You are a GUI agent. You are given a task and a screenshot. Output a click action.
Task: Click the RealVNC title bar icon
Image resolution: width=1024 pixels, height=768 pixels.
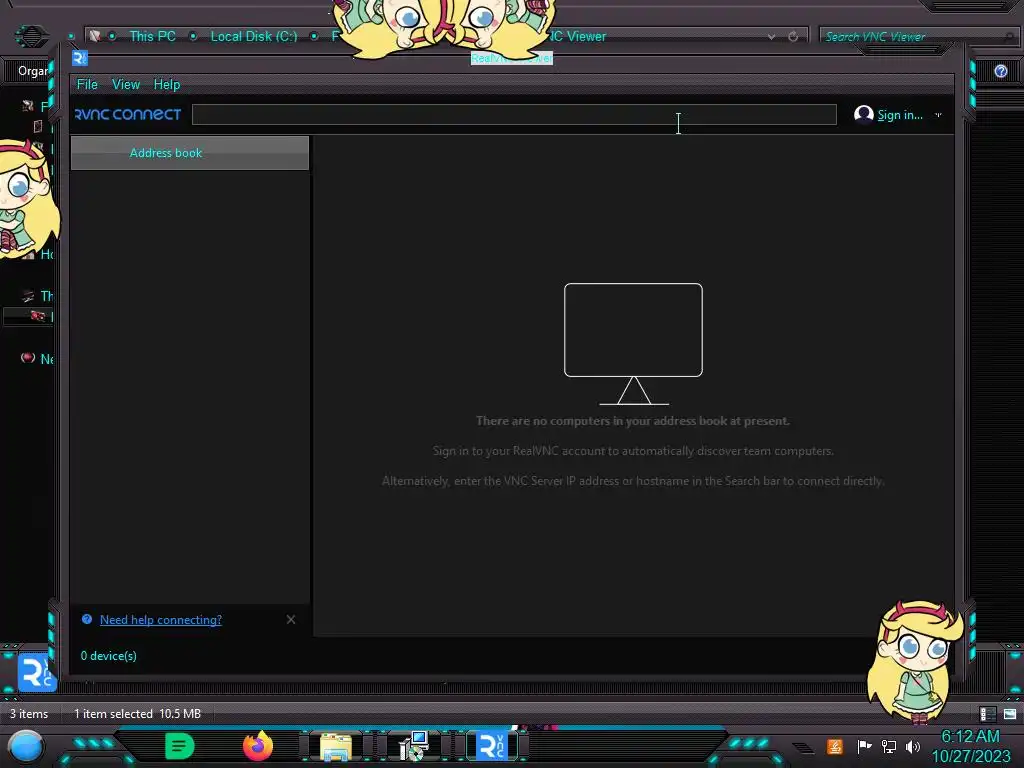tap(80, 58)
